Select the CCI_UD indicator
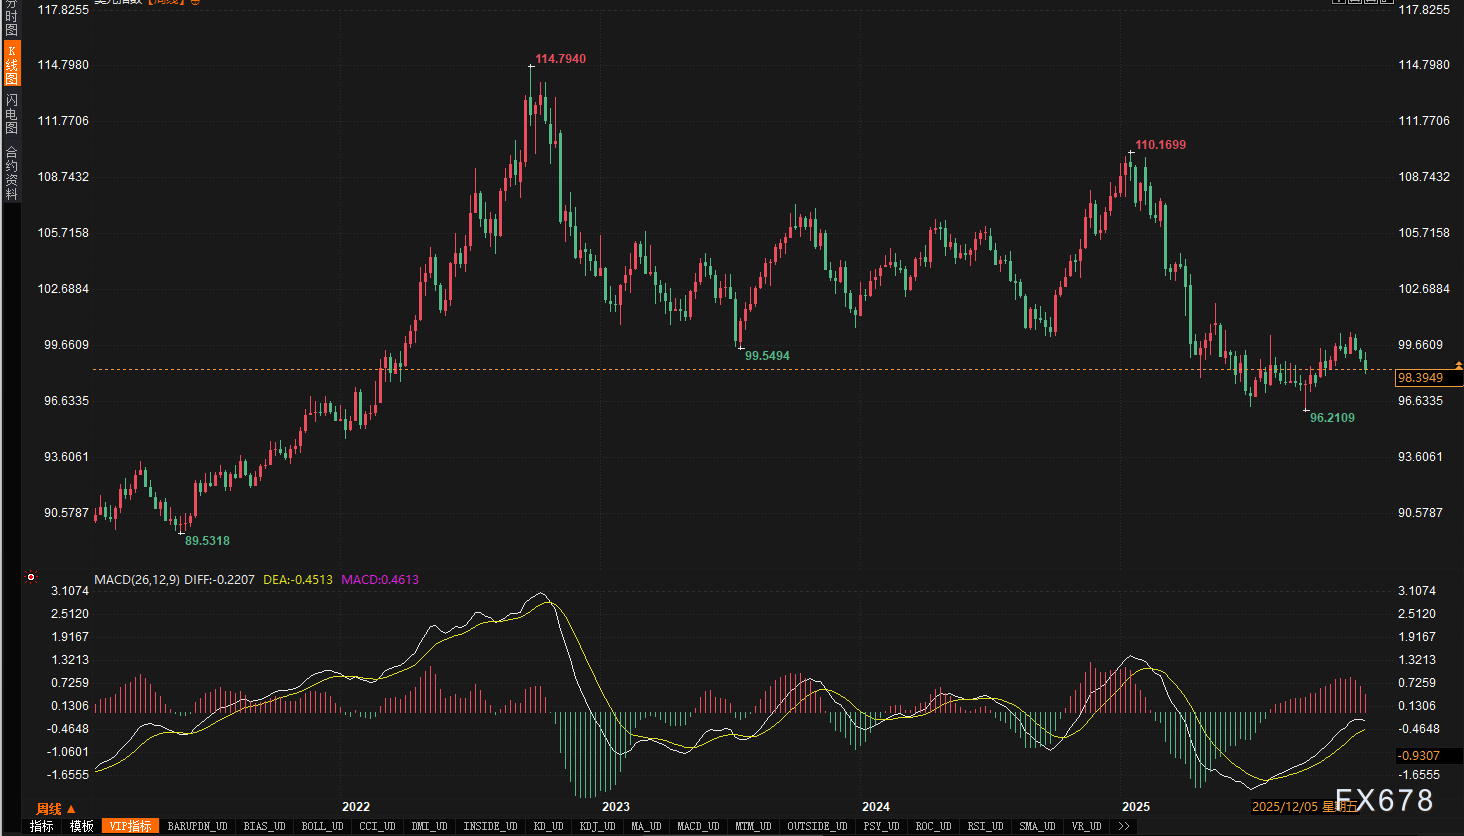Viewport: 1464px width, 836px height. pyautogui.click(x=377, y=826)
